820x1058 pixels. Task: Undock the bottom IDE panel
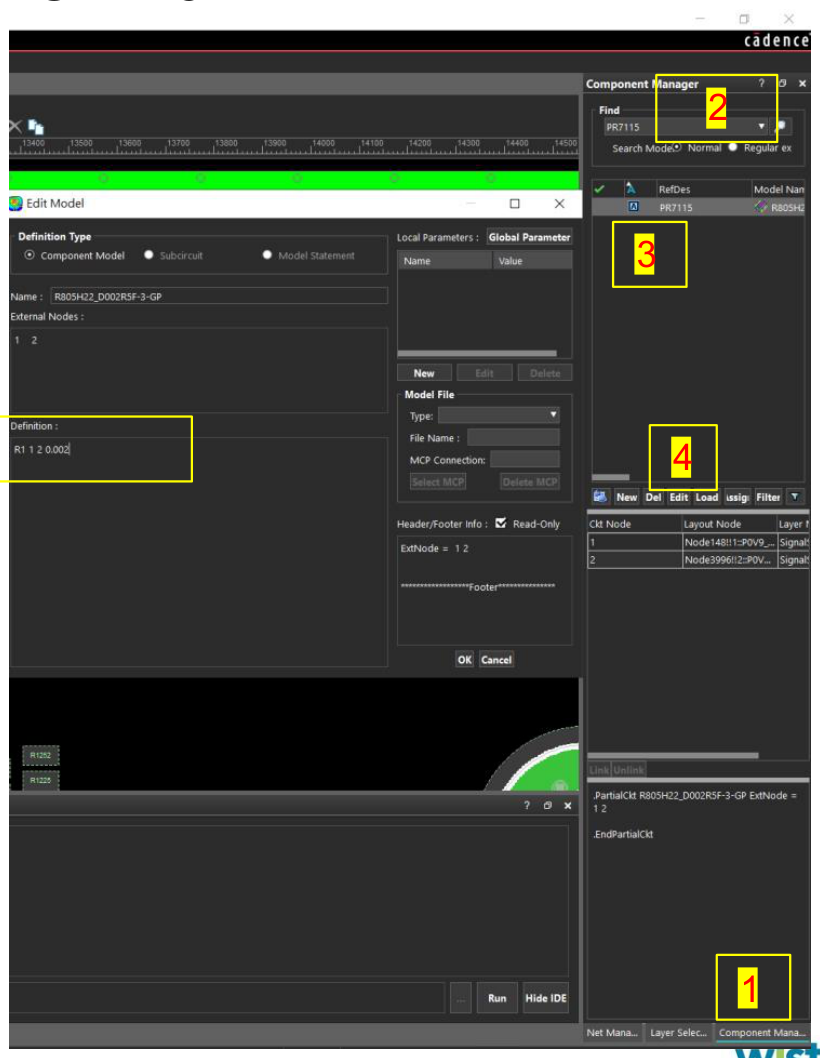point(547,805)
